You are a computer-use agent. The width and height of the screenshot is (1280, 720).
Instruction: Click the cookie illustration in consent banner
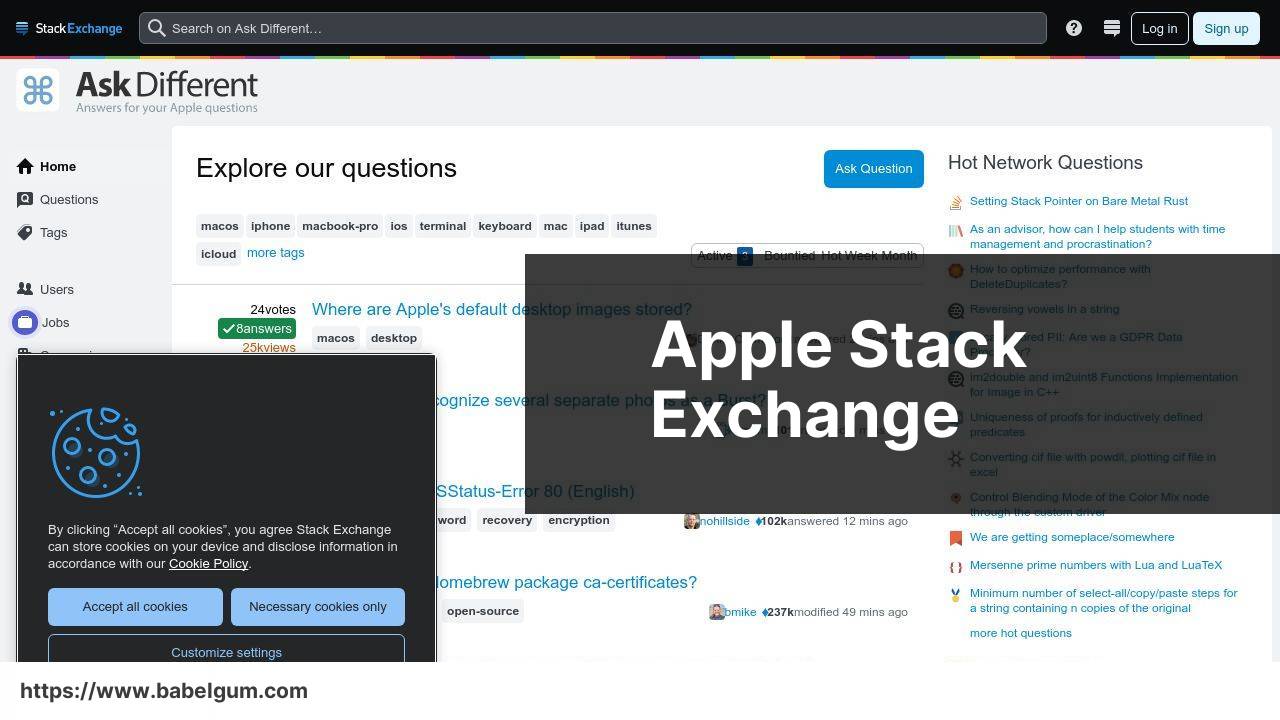(x=96, y=452)
